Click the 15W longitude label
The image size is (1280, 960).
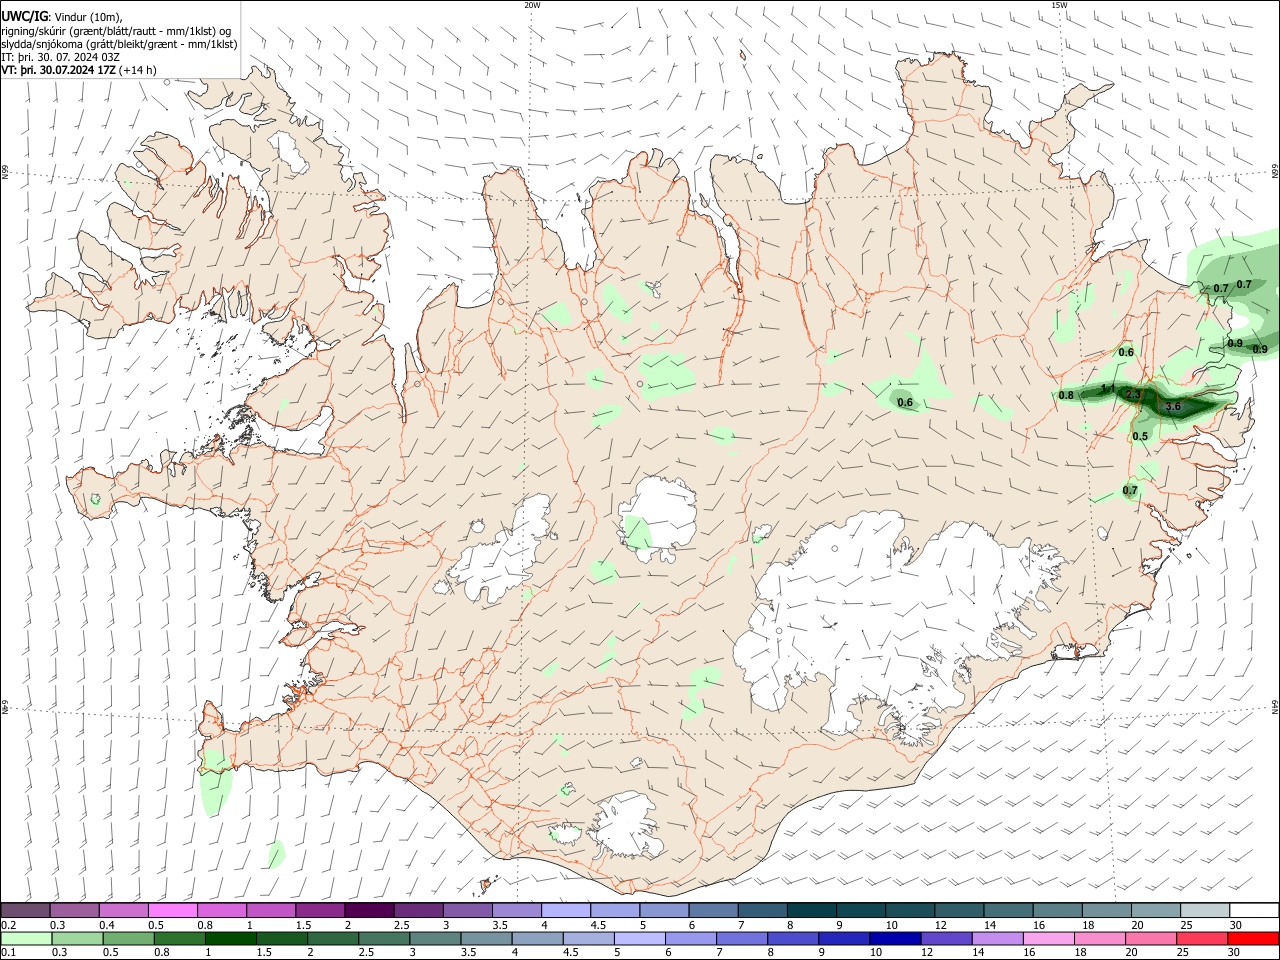[x=1059, y=5]
